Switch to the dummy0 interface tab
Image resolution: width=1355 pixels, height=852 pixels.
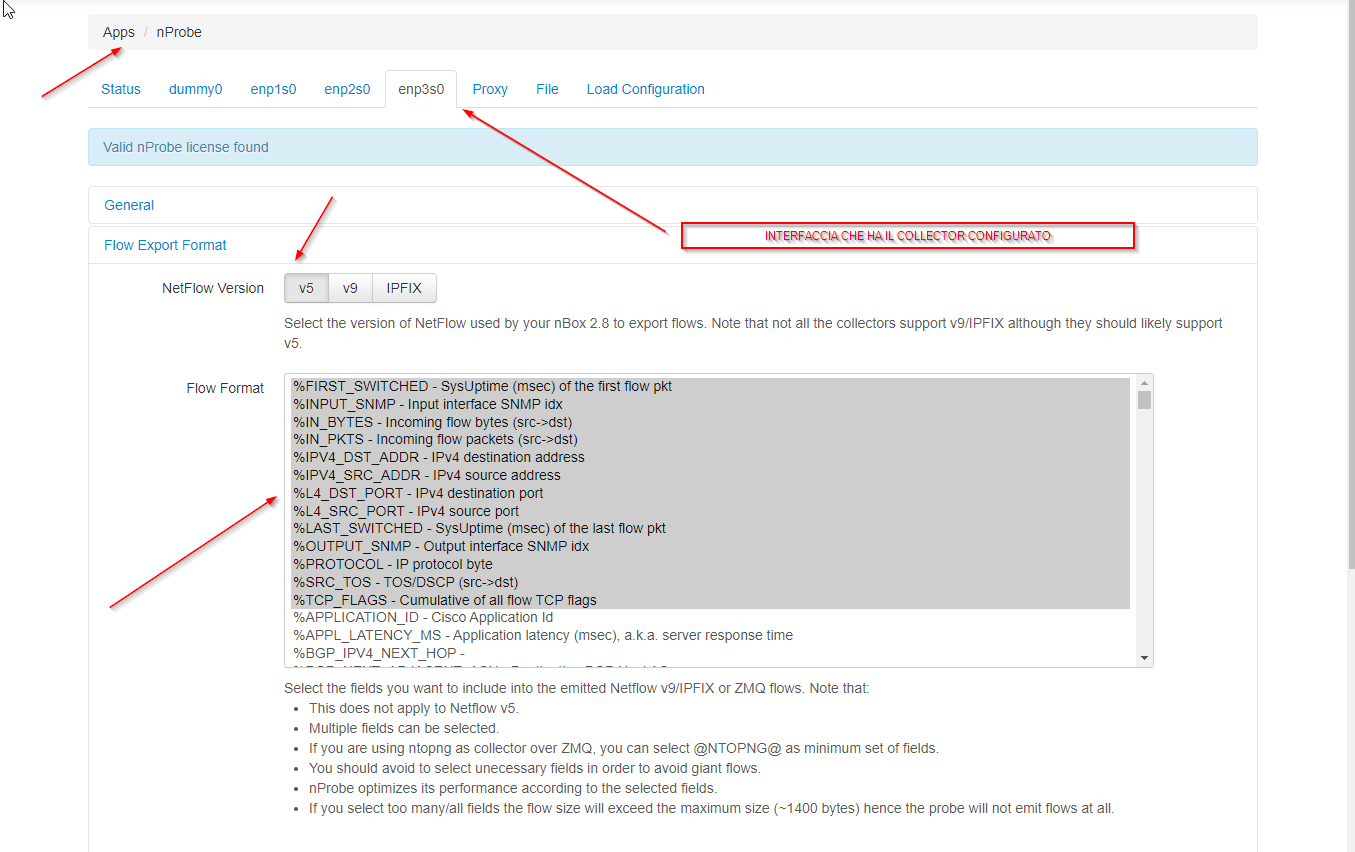click(195, 89)
